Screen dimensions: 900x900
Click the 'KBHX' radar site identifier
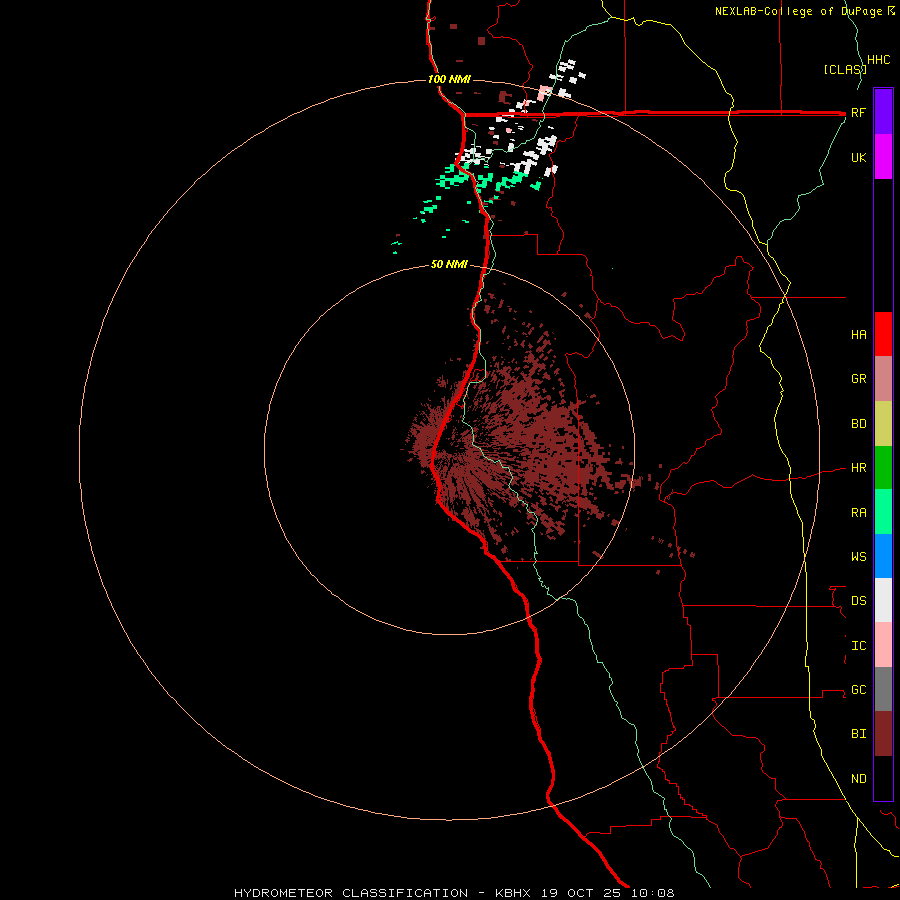pos(513,893)
